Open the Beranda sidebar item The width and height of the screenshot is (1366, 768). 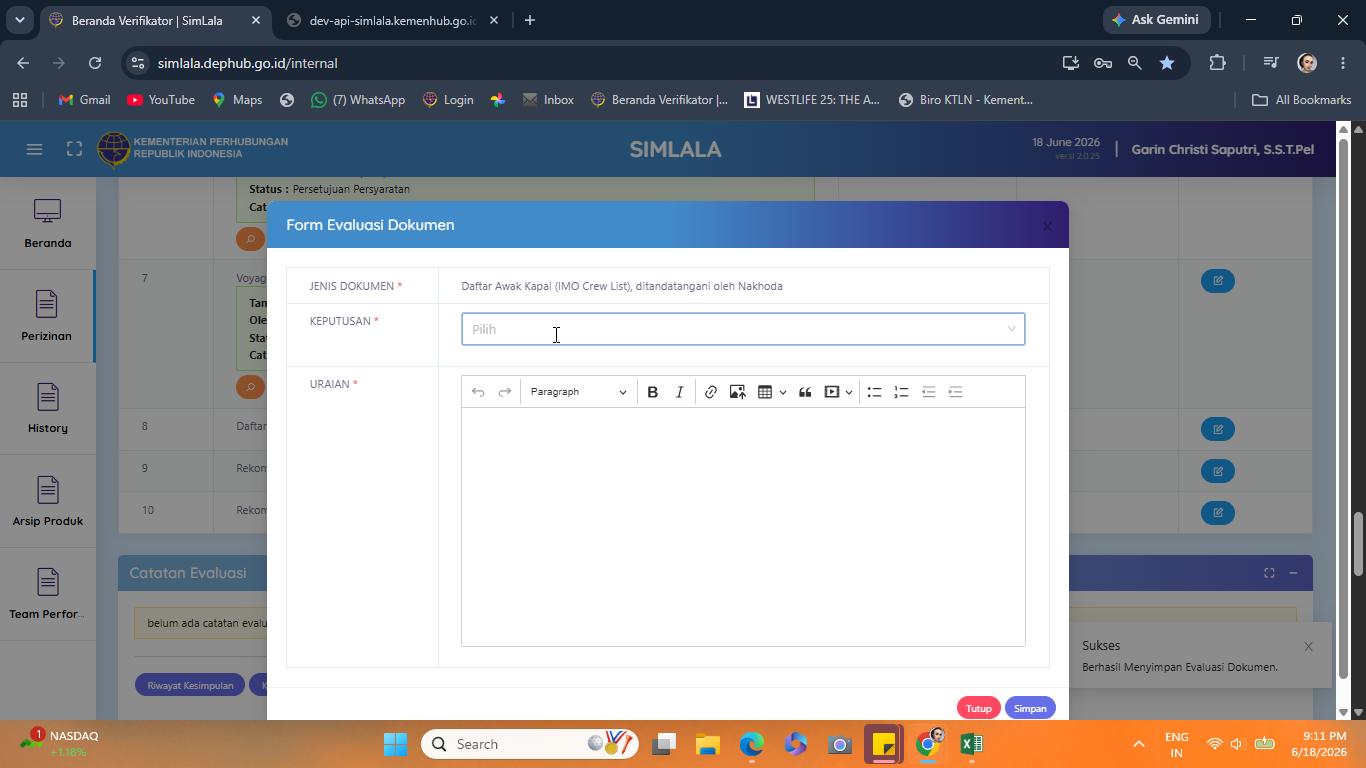tap(48, 224)
